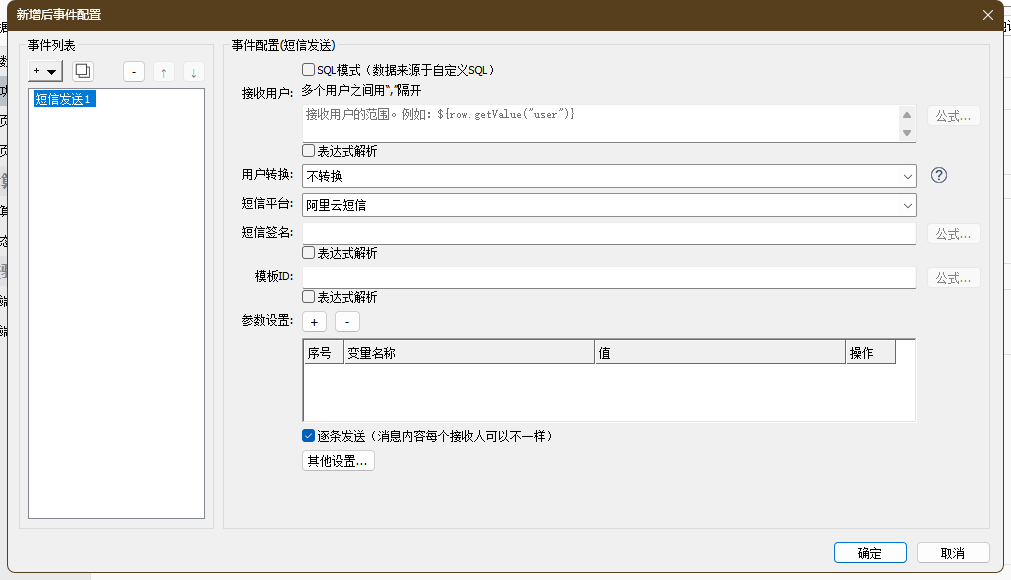Screen dimensions: 1011x580
Task: Toggle 表达式解析 under 短信签名 field
Action: coord(309,253)
